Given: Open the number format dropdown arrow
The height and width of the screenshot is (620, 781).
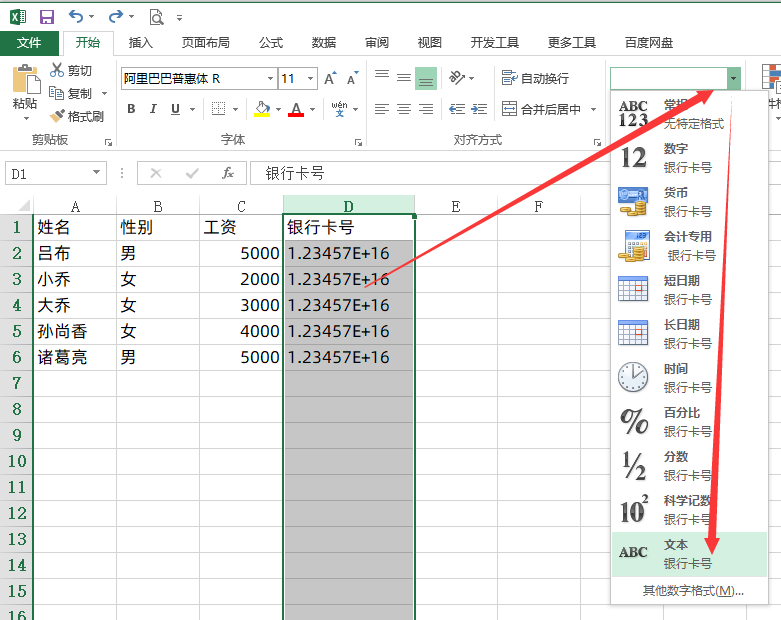Looking at the screenshot, I should click(734, 78).
